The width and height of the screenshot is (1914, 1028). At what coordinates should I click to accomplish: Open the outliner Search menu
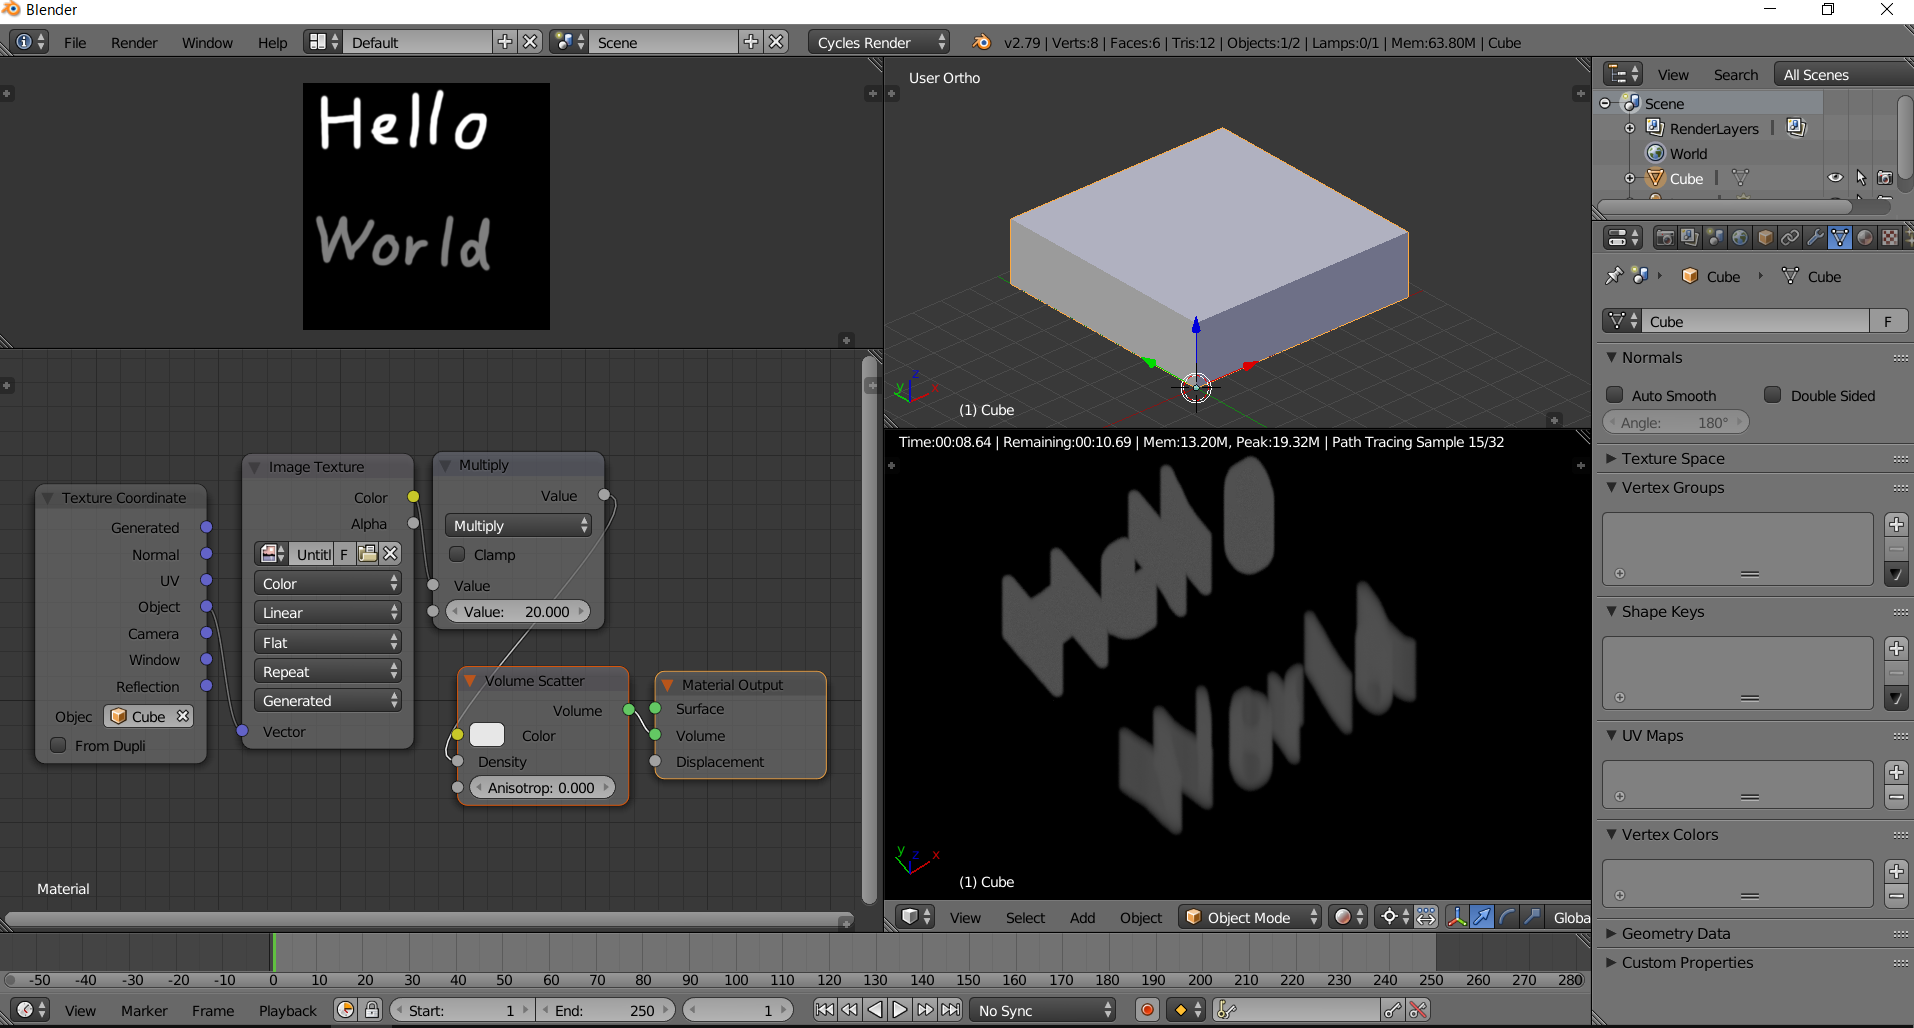pyautogui.click(x=1736, y=74)
